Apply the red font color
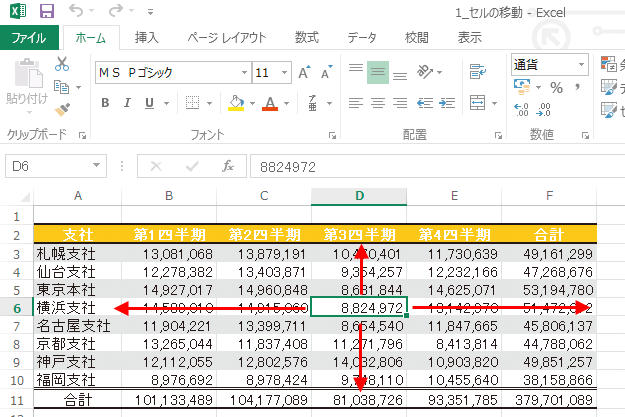625x417 pixels. pyautogui.click(x=270, y=103)
